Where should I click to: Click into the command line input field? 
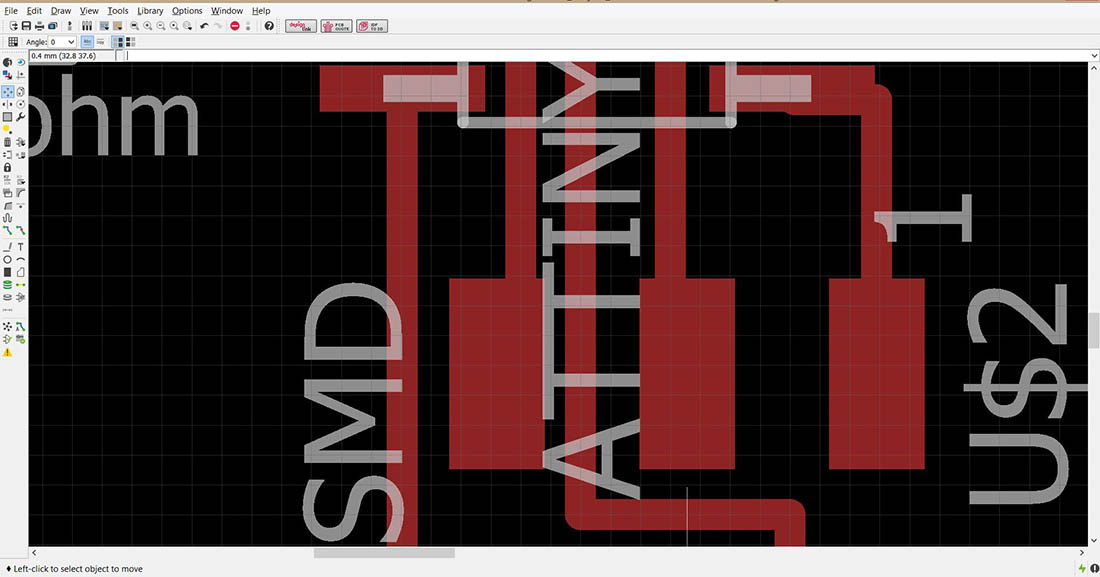click(x=607, y=55)
